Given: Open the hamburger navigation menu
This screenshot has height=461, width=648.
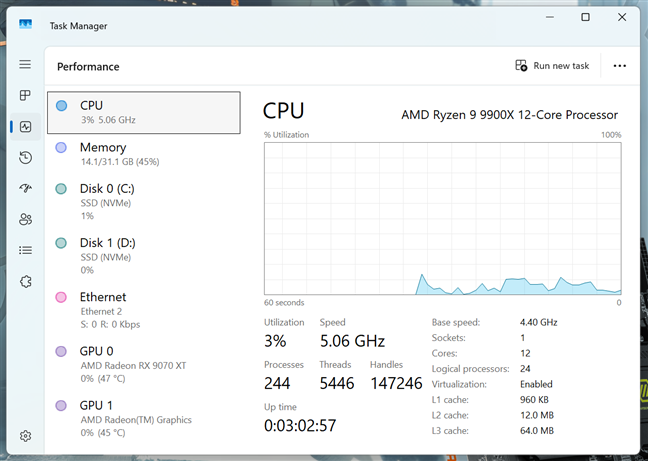Looking at the screenshot, I should point(25,64).
